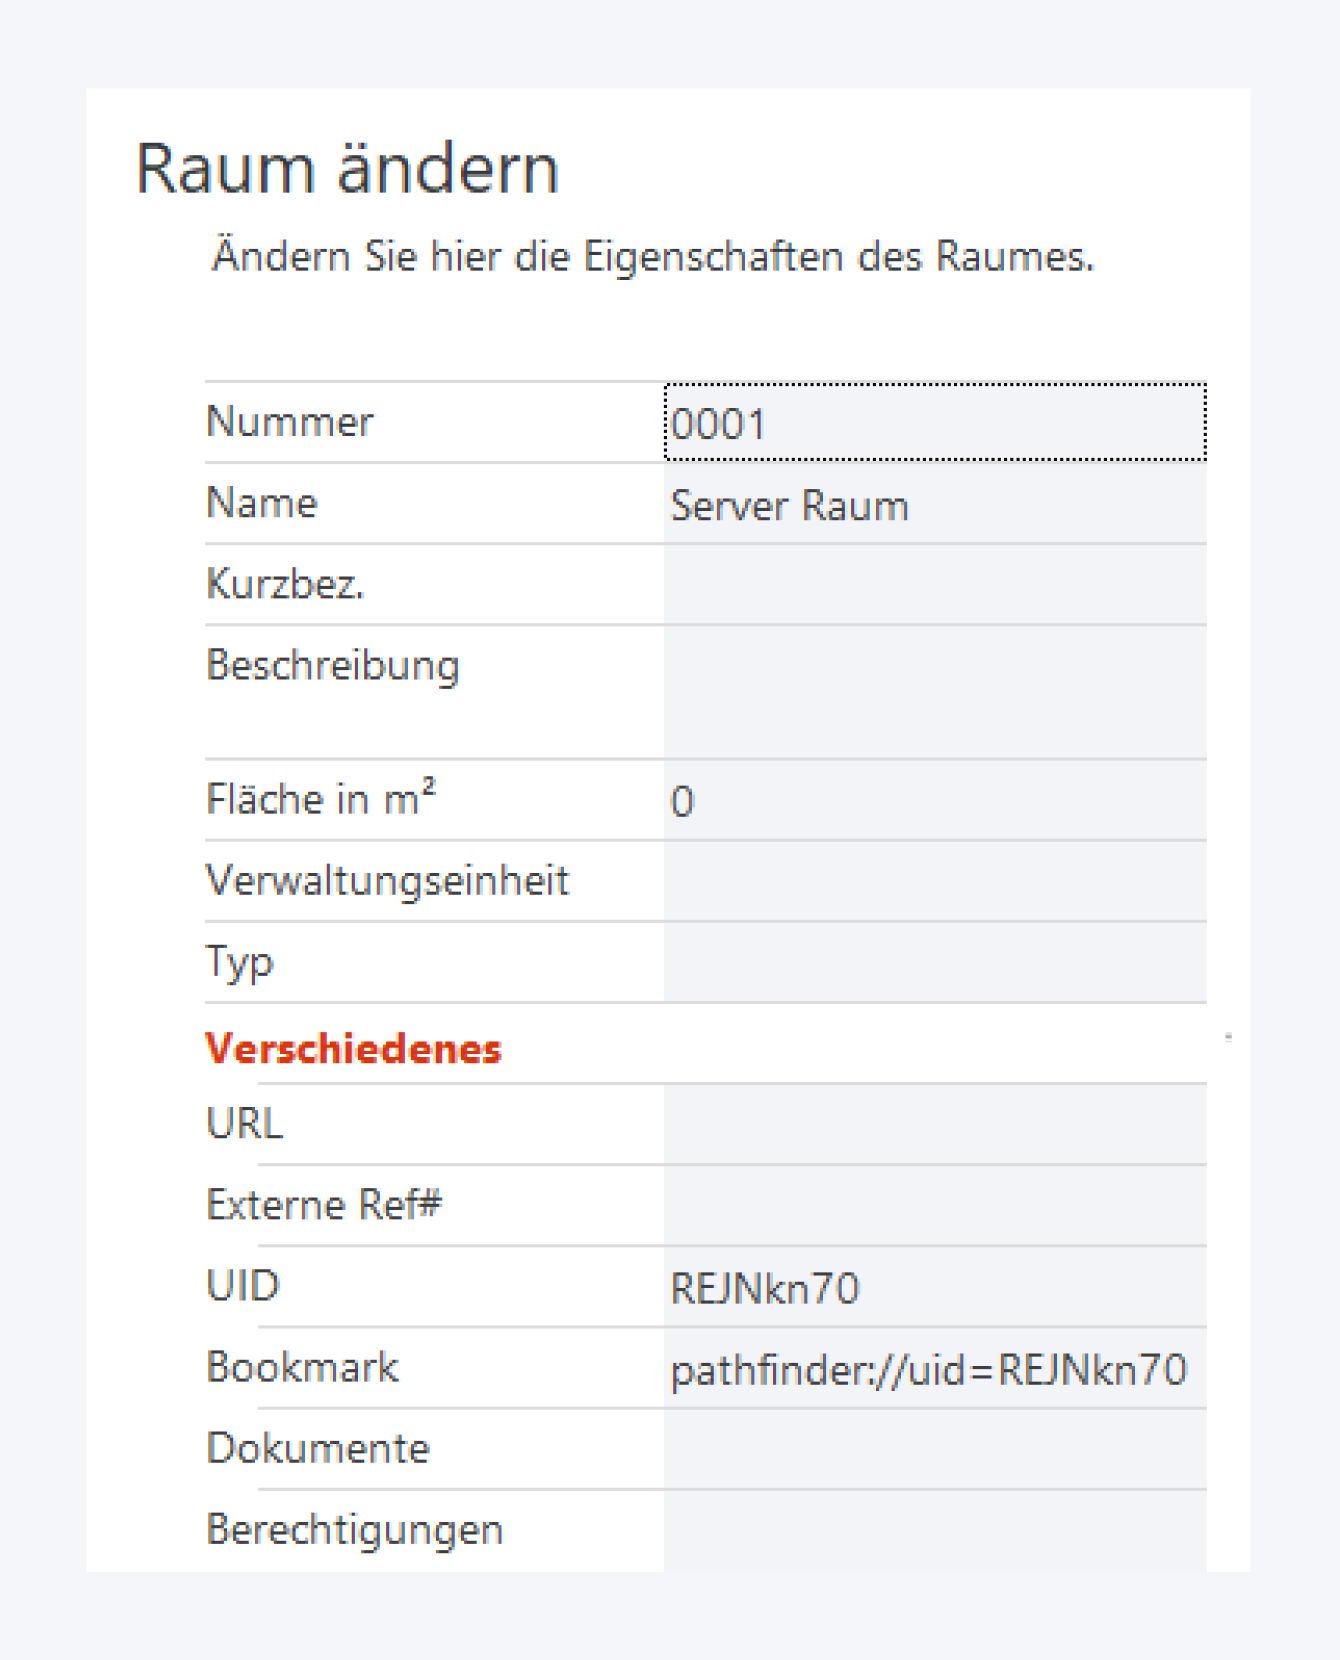Click the Berechtigungen row label
Screen dimensions: 1340x1660
[354, 1530]
